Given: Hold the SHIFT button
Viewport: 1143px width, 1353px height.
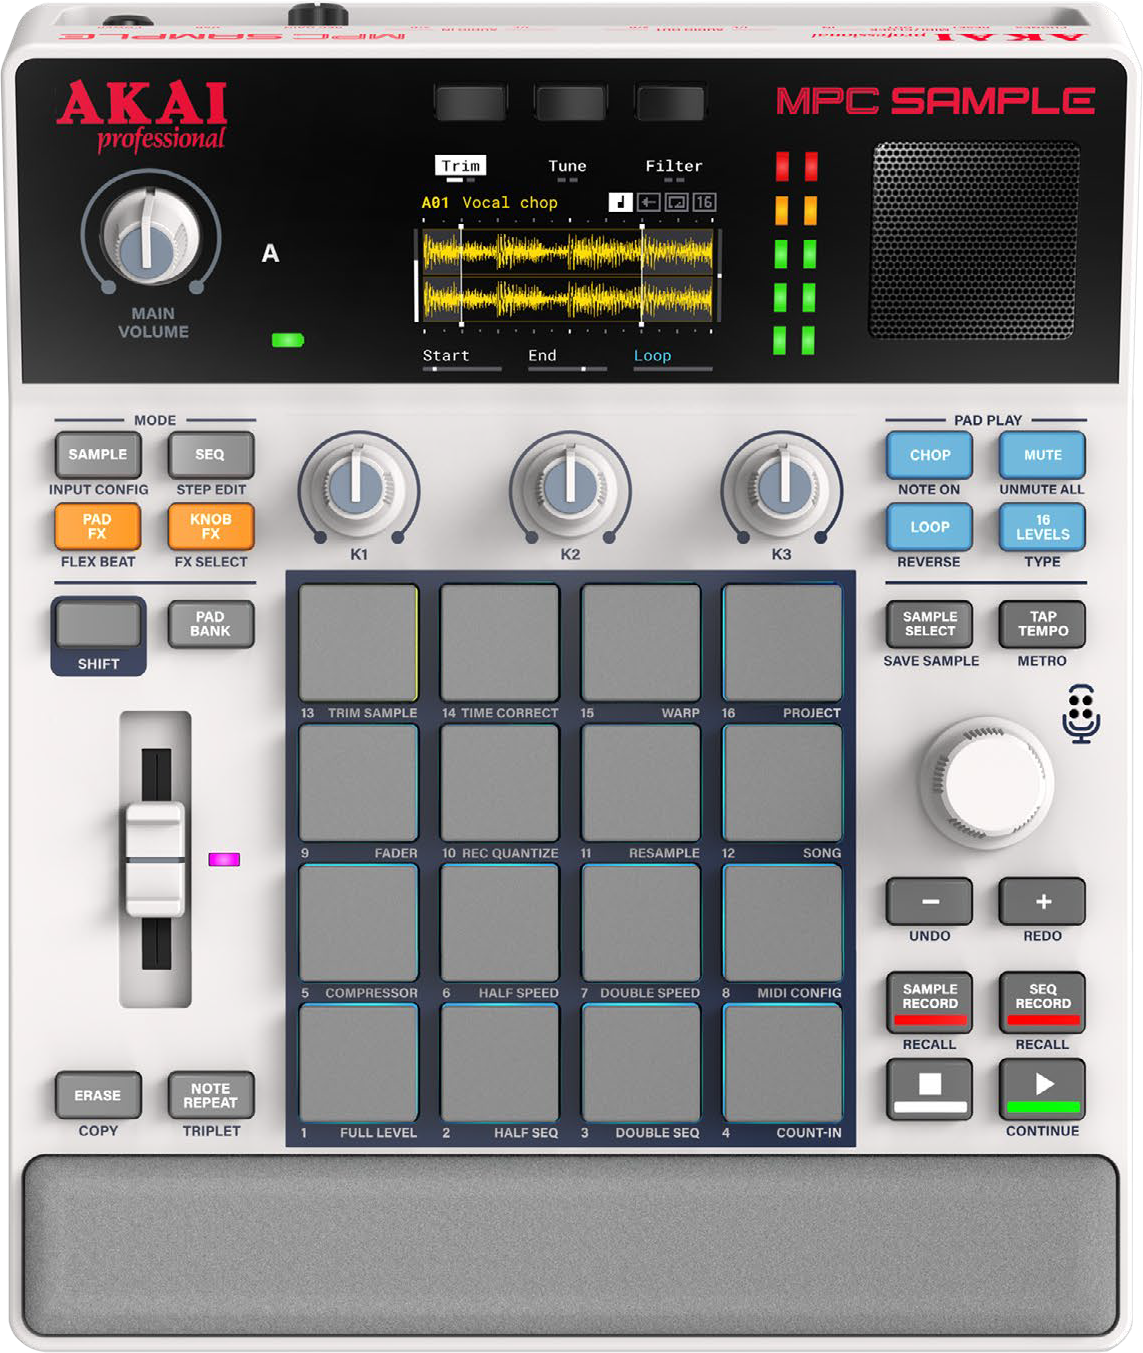Looking at the screenshot, I should pos(98,626).
